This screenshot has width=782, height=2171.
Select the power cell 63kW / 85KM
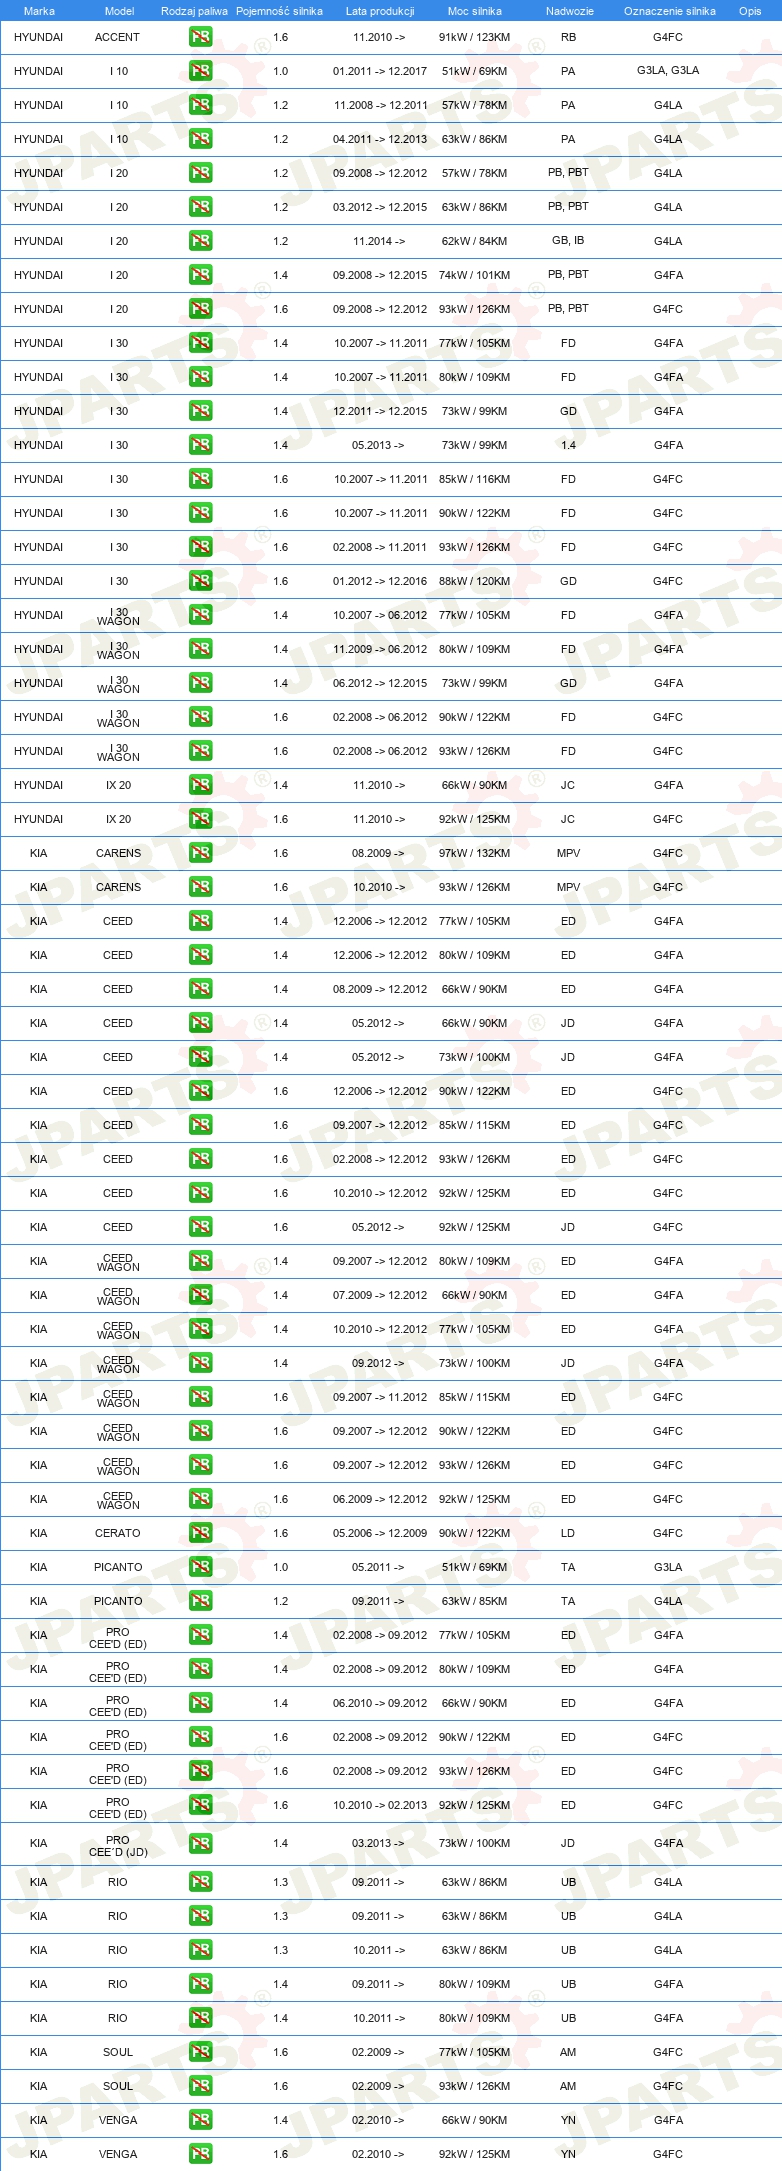(474, 1601)
